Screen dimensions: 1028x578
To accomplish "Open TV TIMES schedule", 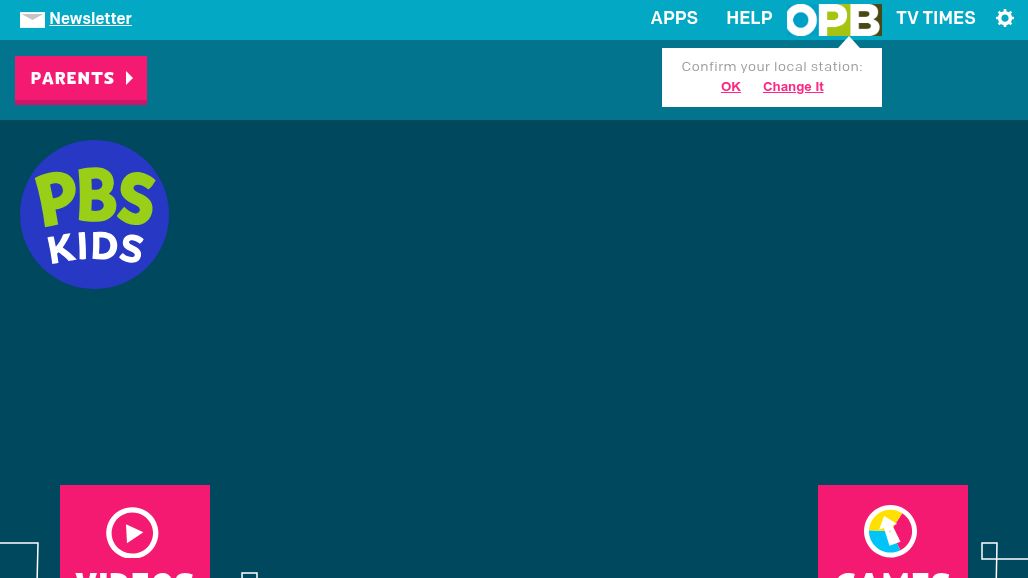I will click(936, 18).
